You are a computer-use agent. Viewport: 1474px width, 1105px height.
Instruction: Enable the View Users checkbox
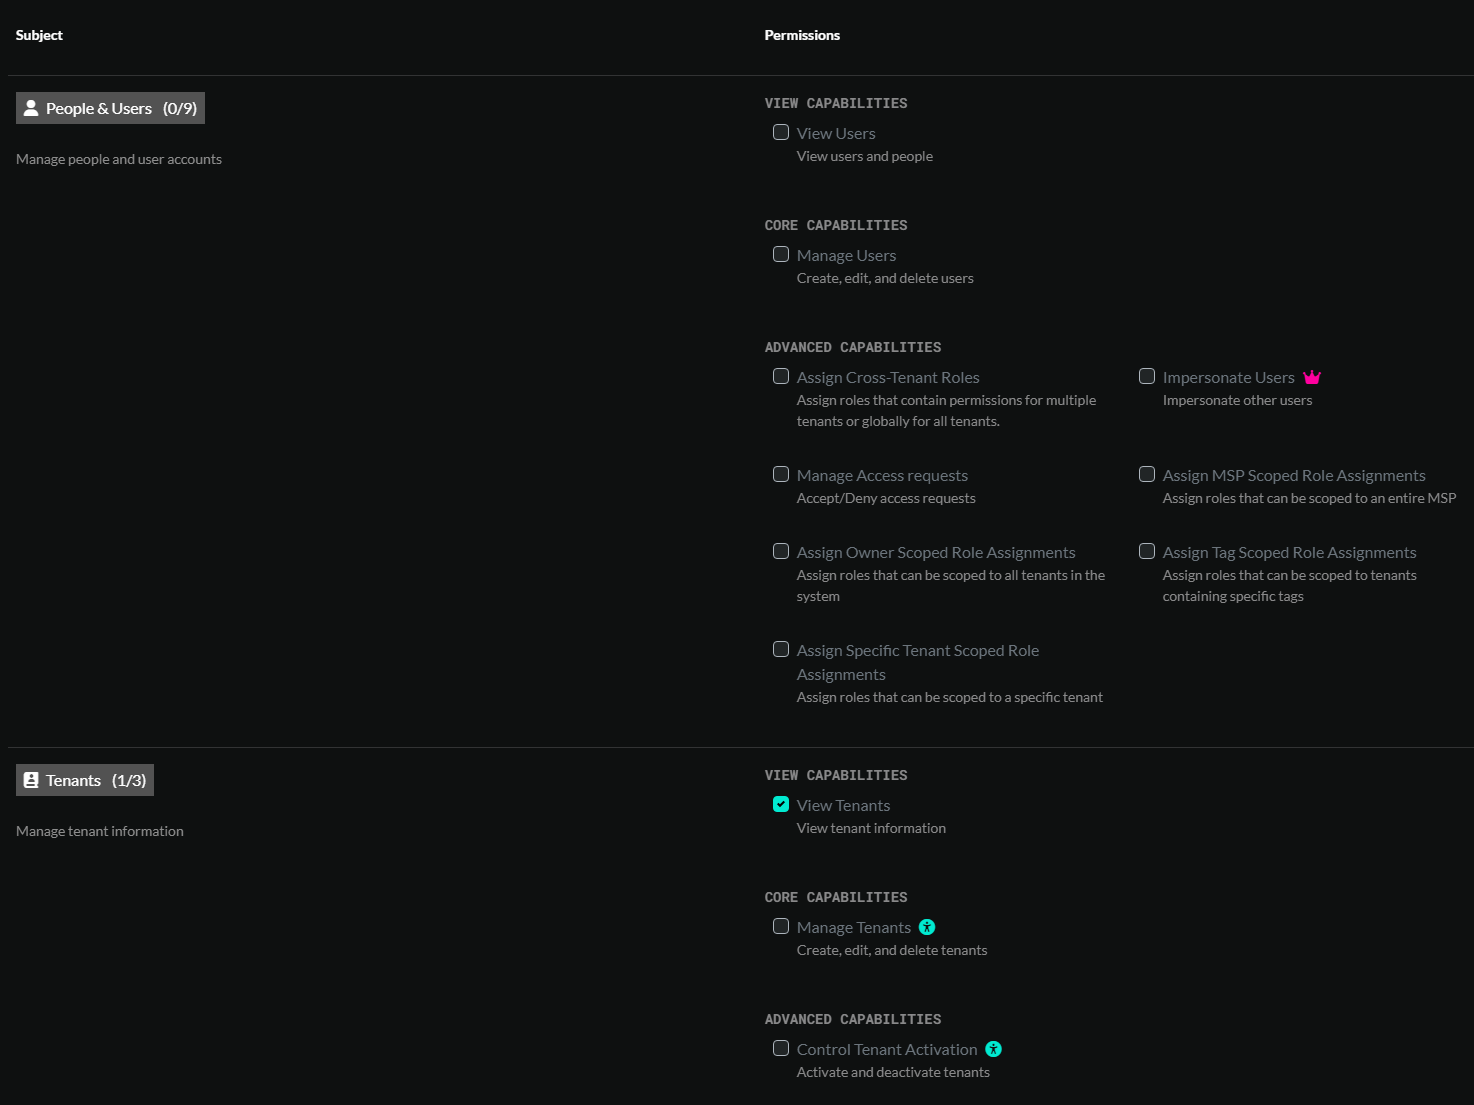point(781,132)
